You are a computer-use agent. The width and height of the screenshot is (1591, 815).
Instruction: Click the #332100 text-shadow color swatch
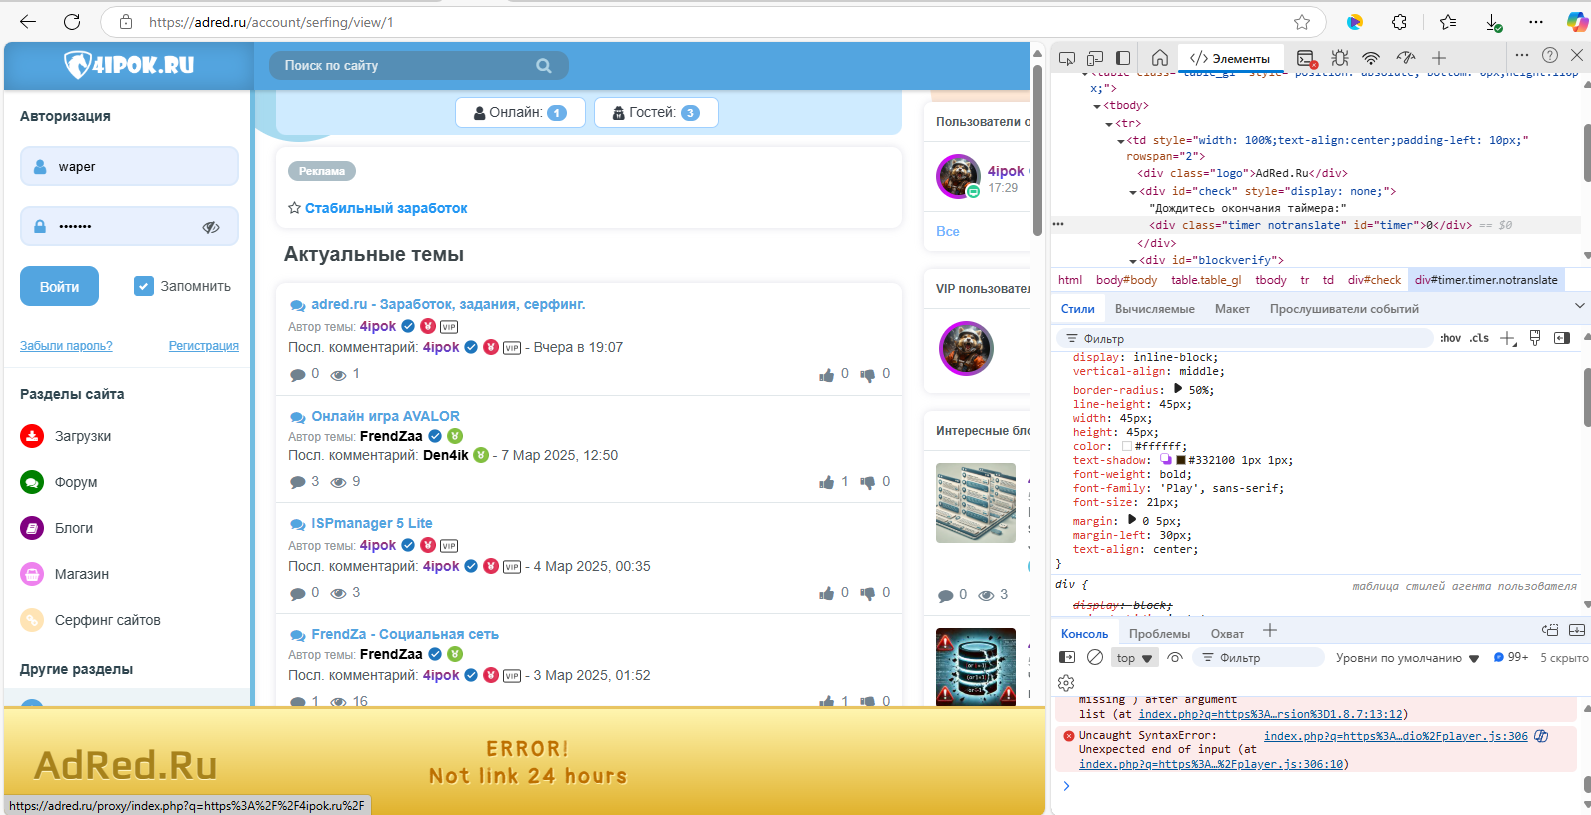(x=1180, y=461)
